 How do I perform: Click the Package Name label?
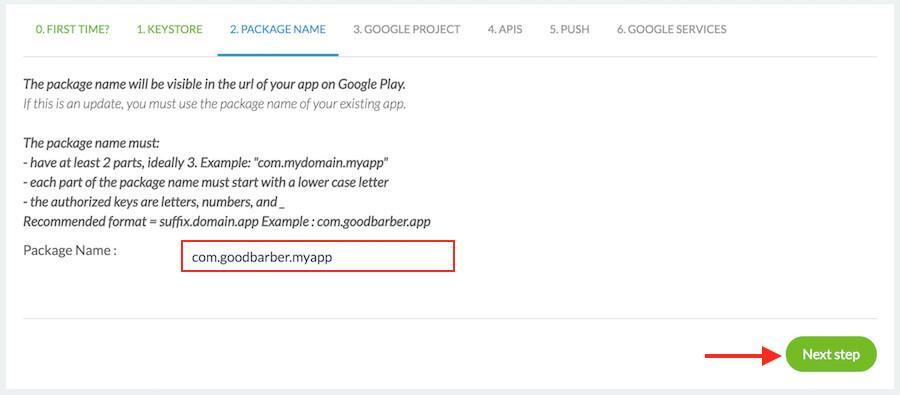[70, 251]
